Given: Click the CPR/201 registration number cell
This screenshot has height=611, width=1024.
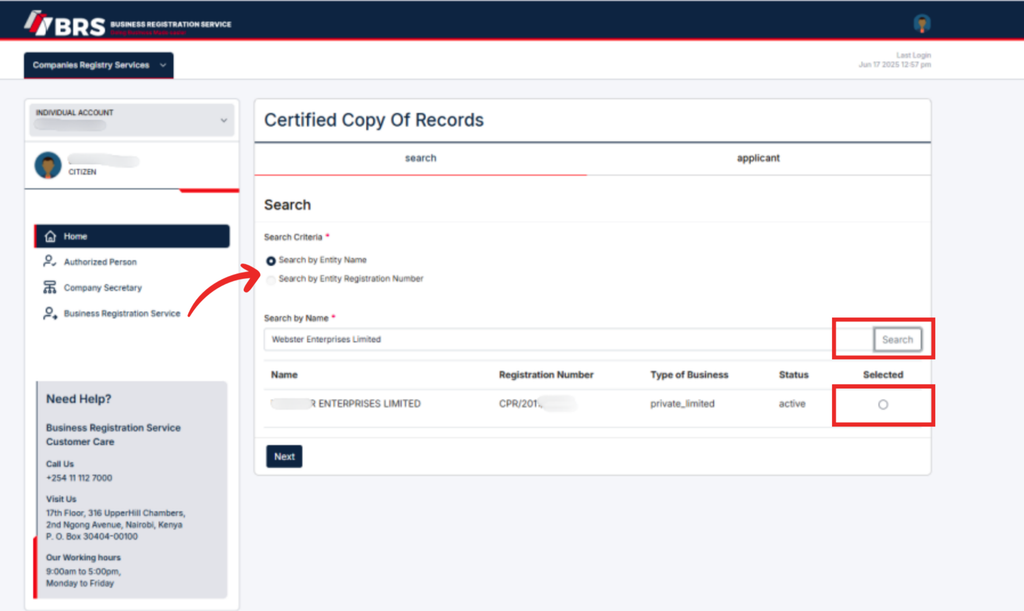Looking at the screenshot, I should [537, 404].
